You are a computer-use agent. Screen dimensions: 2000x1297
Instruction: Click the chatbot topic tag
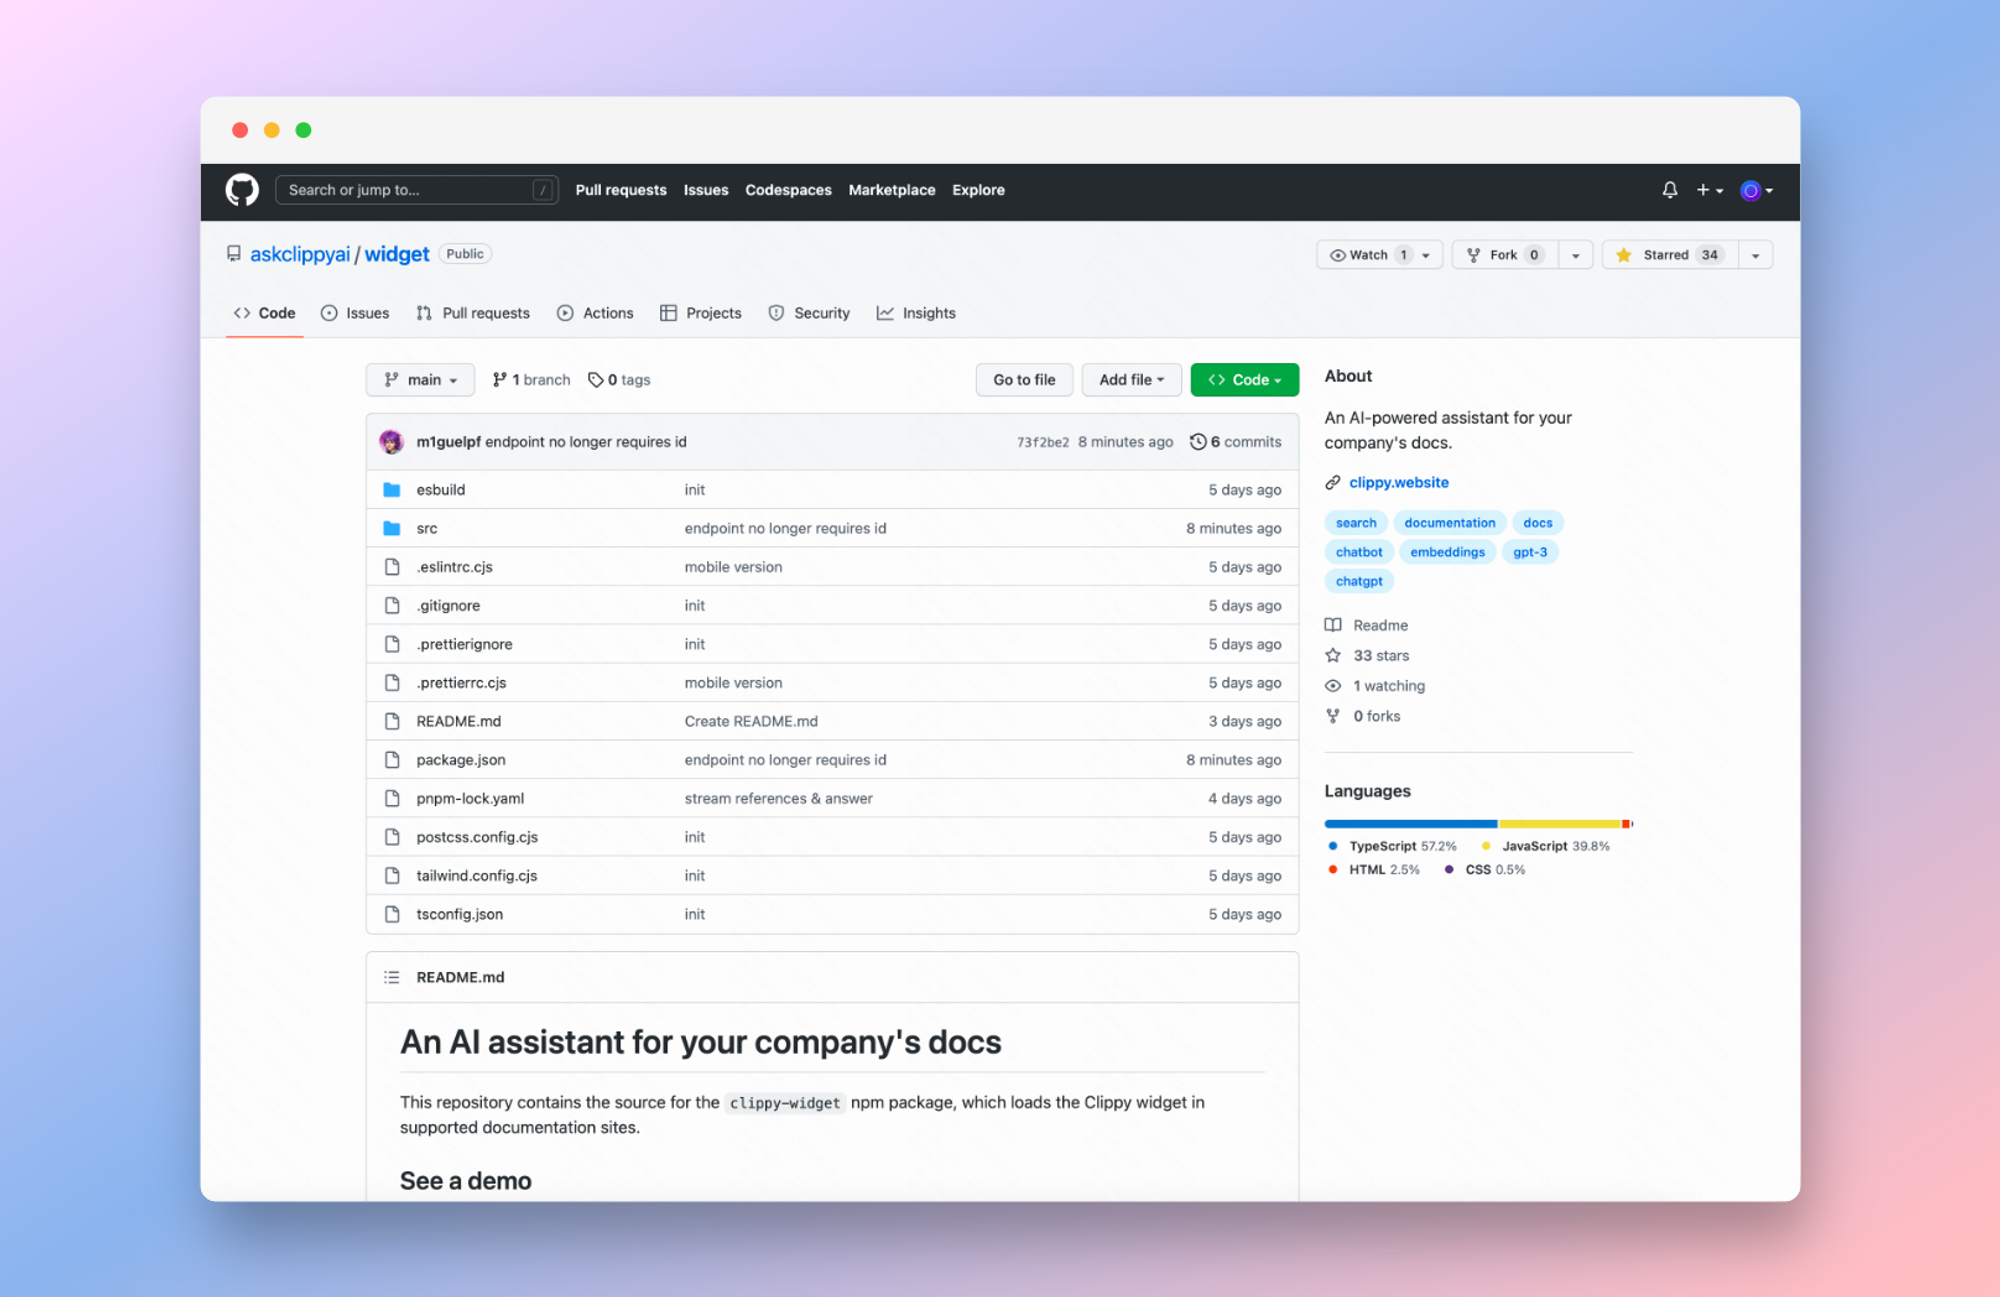click(1359, 552)
